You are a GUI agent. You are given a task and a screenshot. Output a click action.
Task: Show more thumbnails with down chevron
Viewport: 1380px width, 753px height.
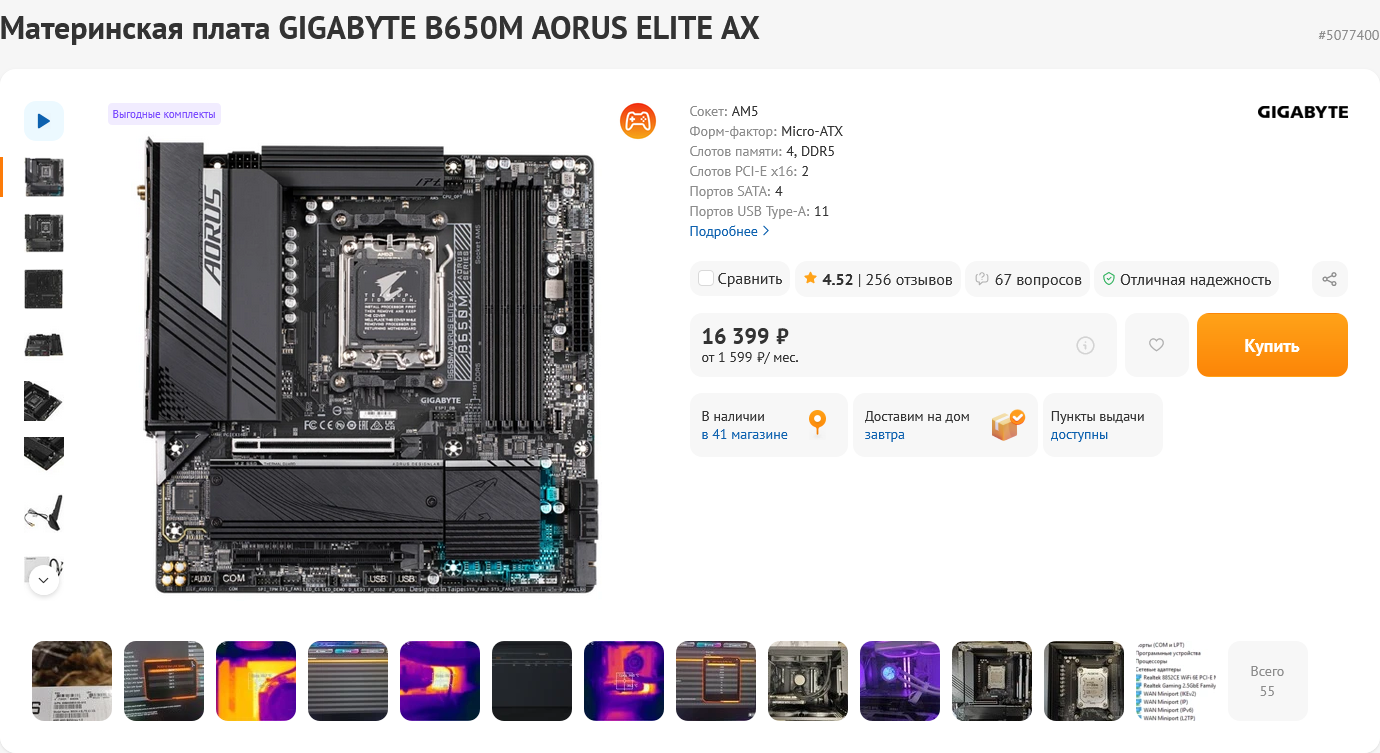tap(44, 579)
